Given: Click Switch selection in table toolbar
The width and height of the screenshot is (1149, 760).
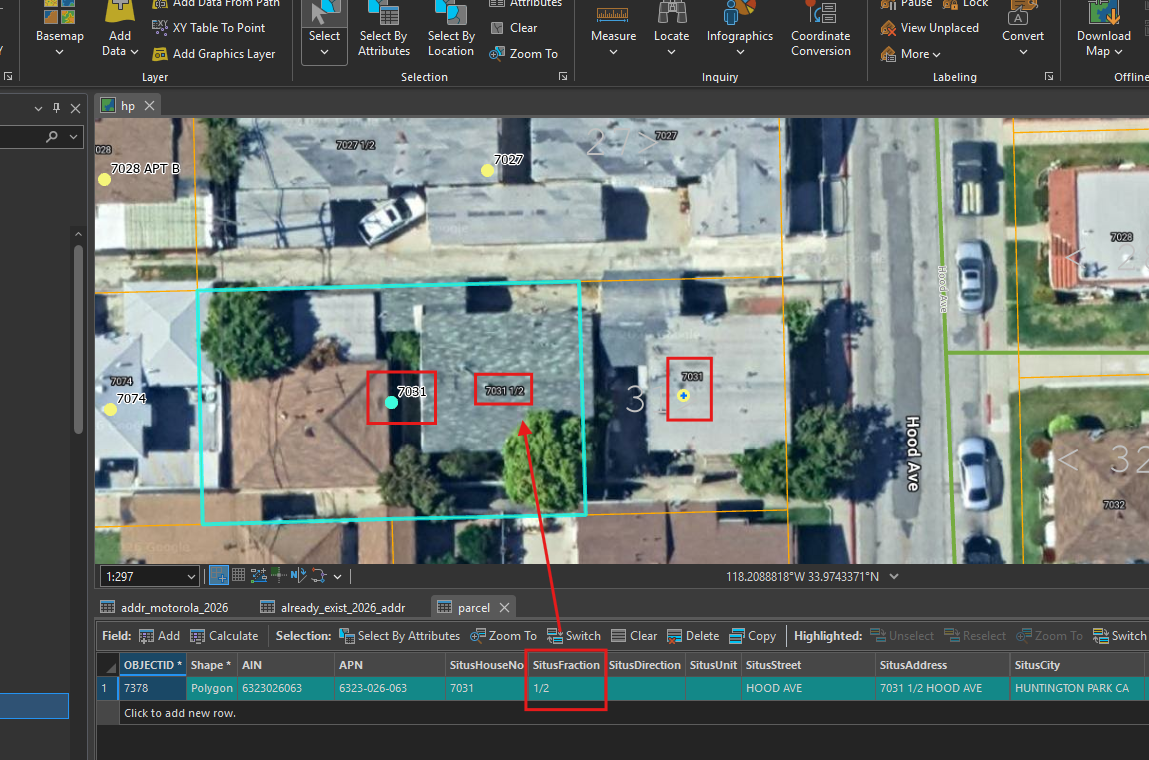Looking at the screenshot, I should [574, 636].
